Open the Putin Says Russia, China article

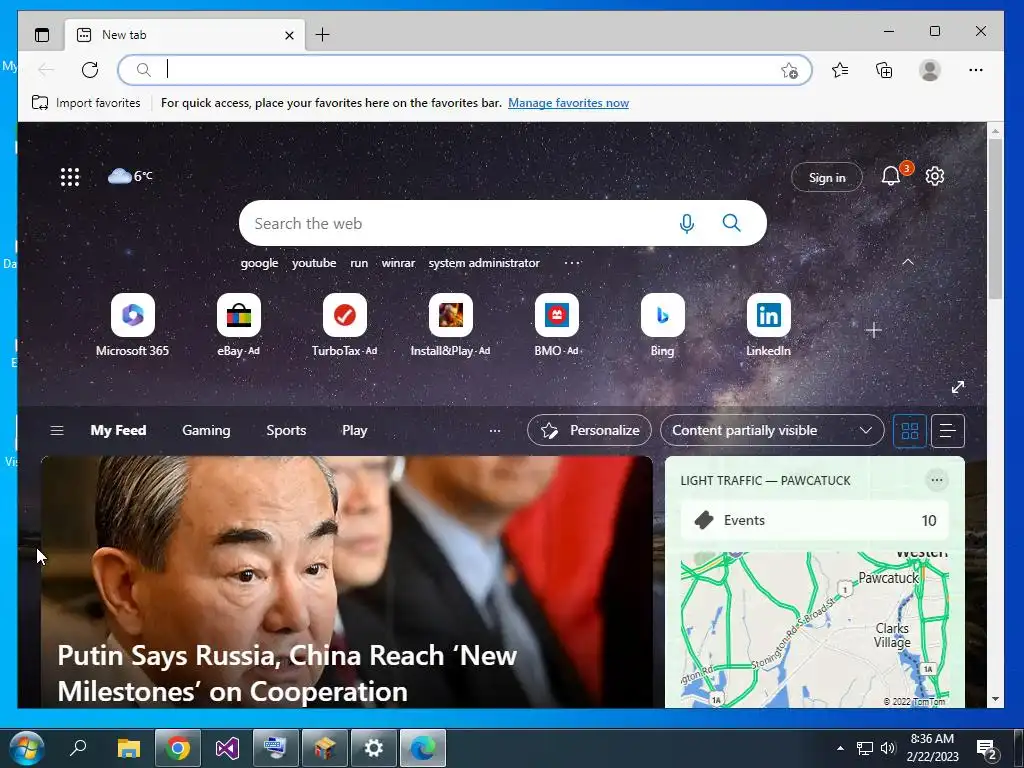pos(347,582)
